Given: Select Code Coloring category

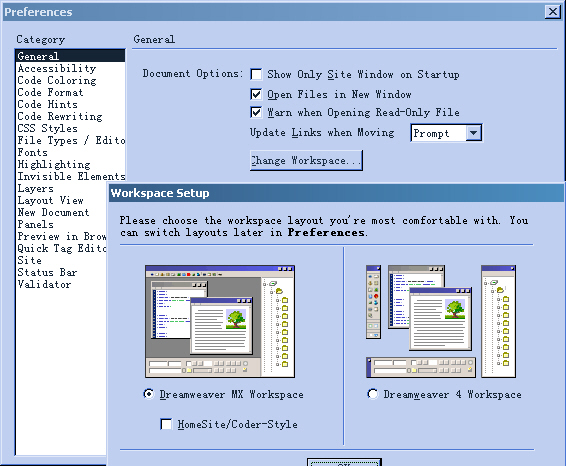Looking at the screenshot, I should (x=57, y=80).
